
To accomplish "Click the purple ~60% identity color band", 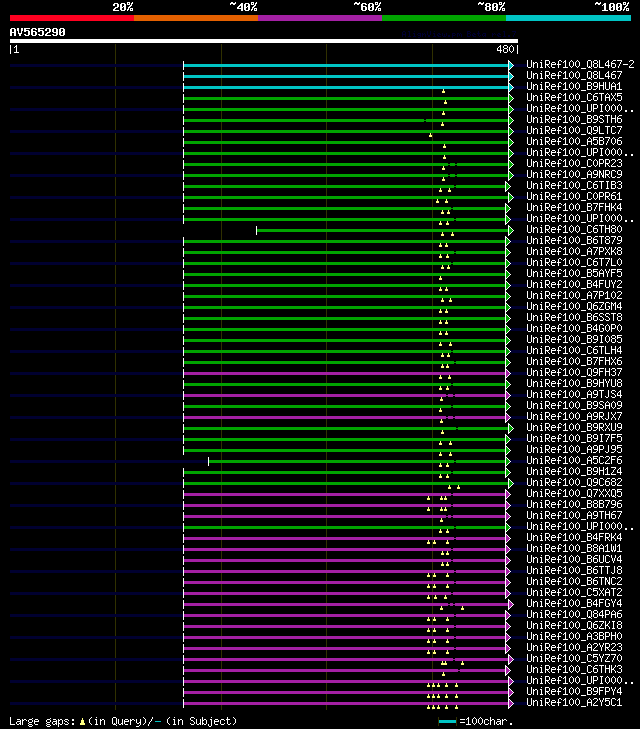I will pyautogui.click(x=320, y=18).
